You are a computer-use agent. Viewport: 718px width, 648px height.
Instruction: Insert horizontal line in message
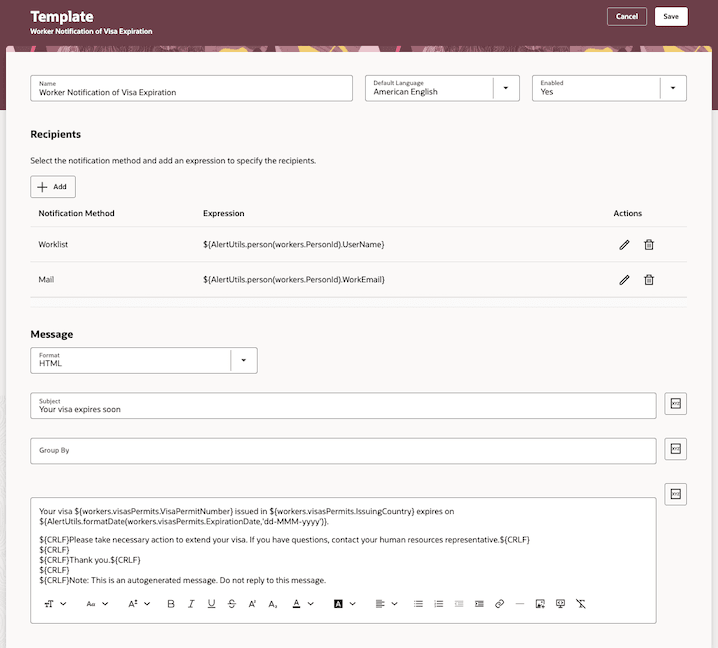pos(520,604)
